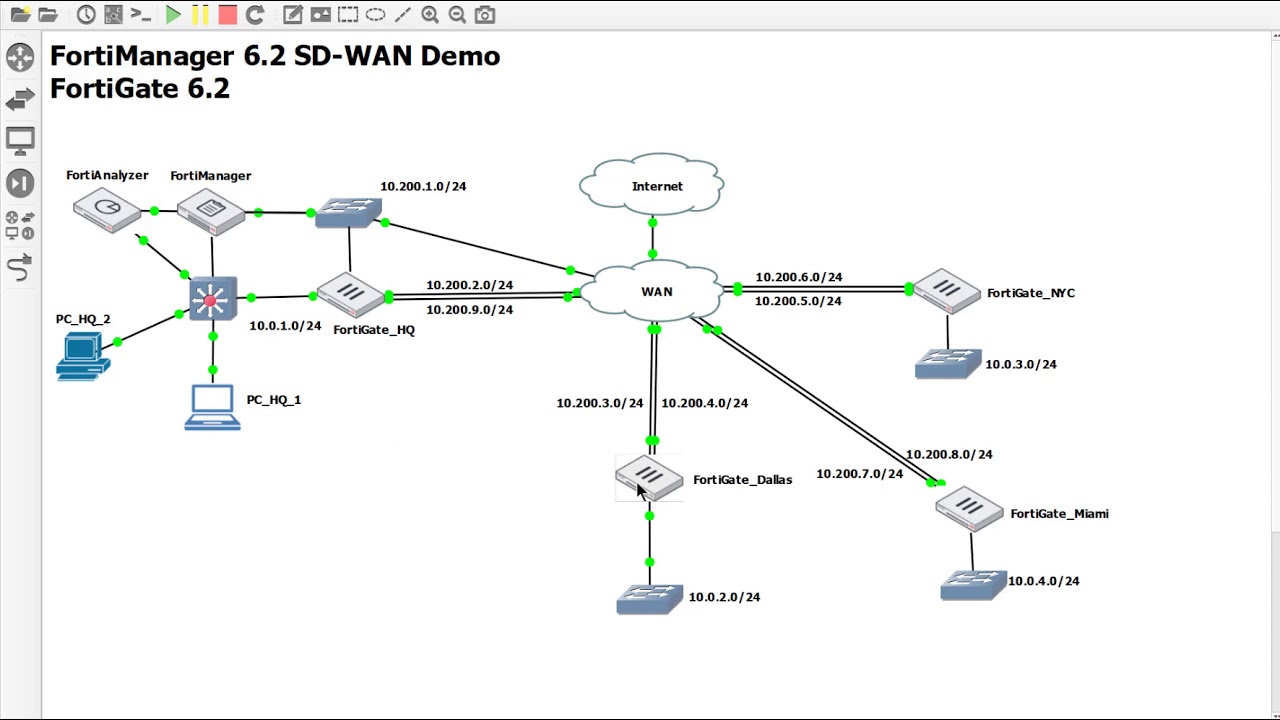Start all nodes with green play
1280x720 pixels.
click(173, 15)
